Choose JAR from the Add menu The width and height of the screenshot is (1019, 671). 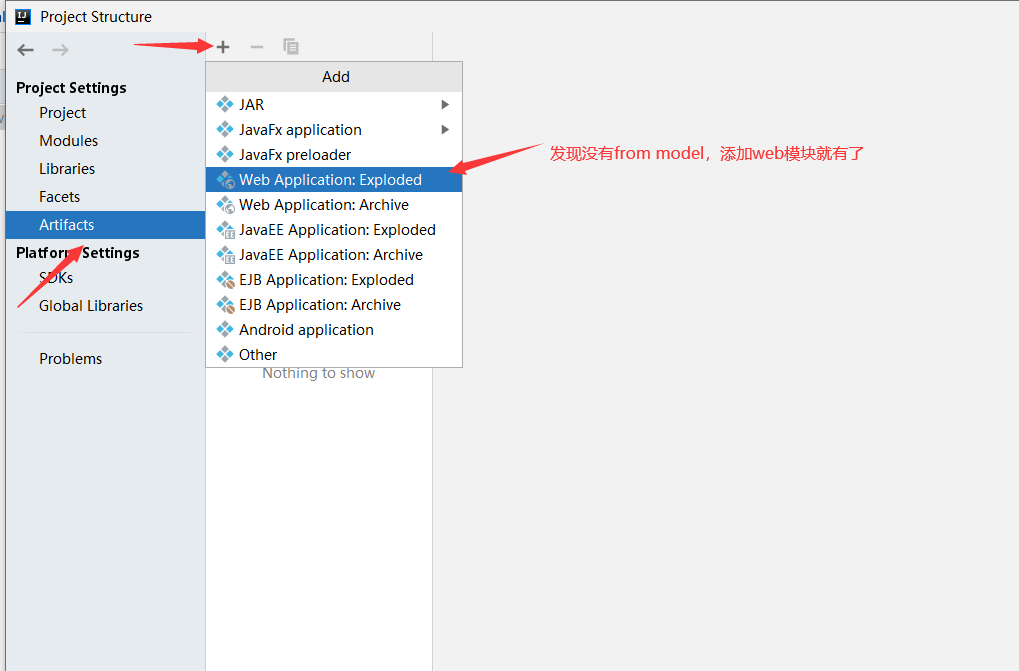[334, 104]
